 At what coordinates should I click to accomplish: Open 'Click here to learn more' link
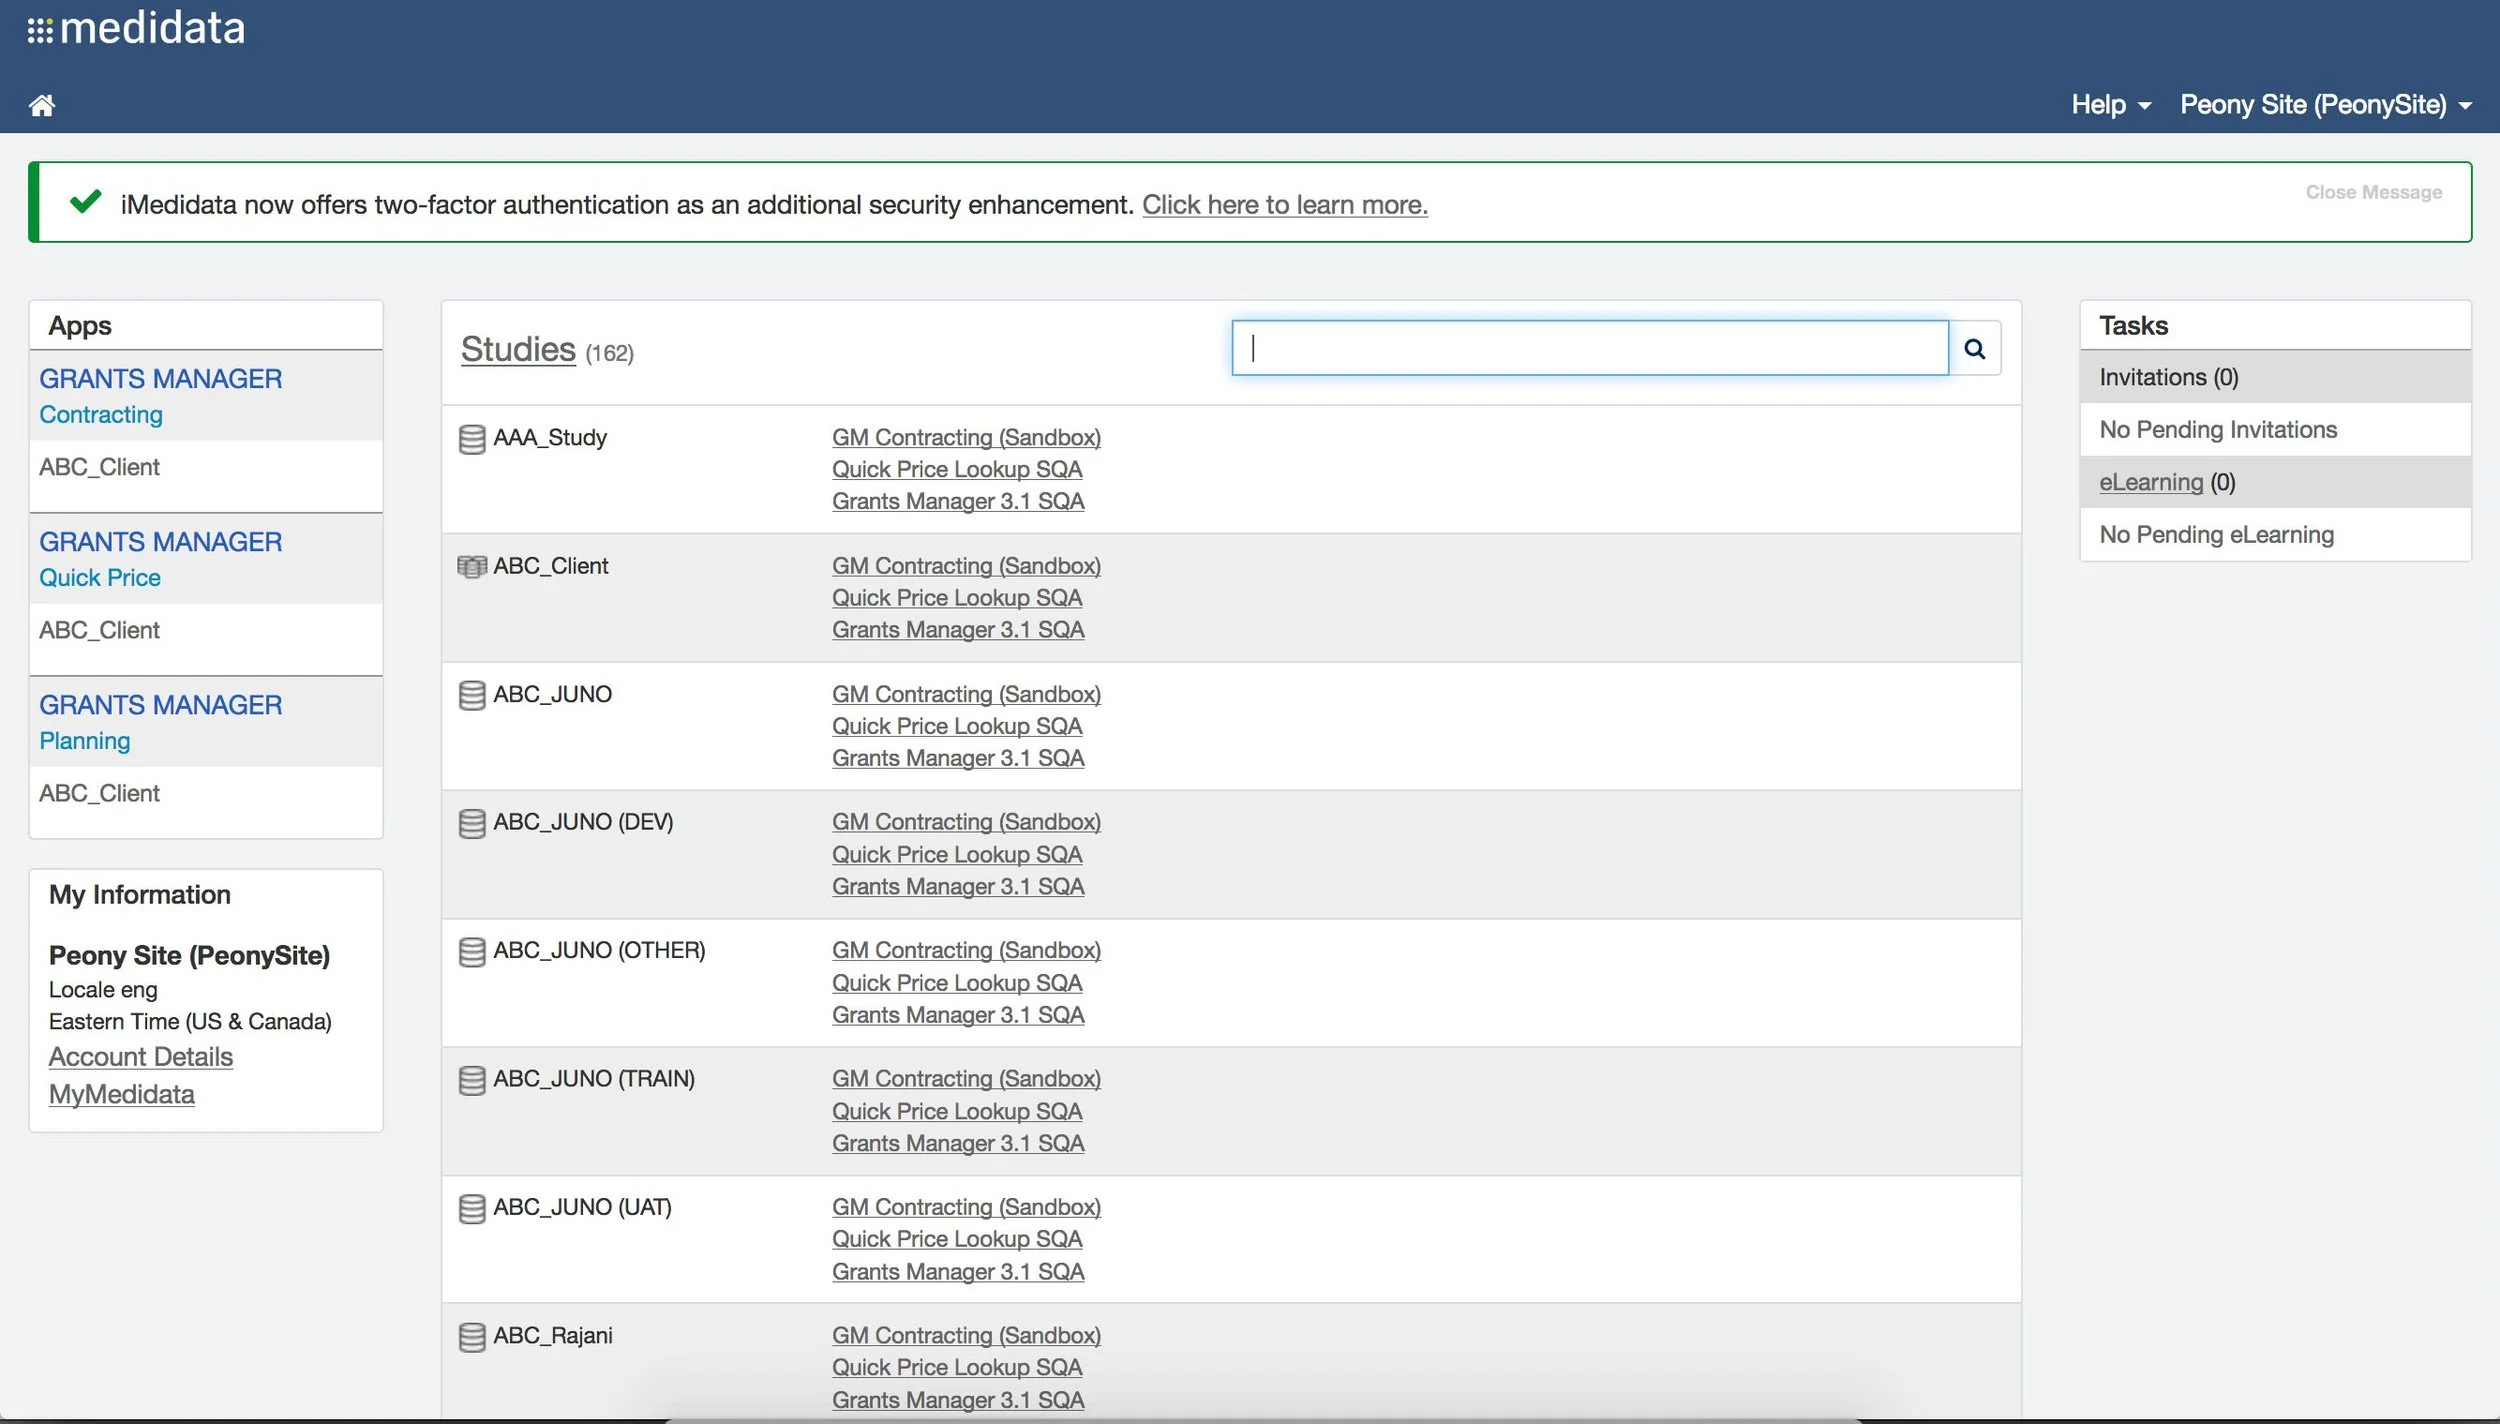point(1284,205)
